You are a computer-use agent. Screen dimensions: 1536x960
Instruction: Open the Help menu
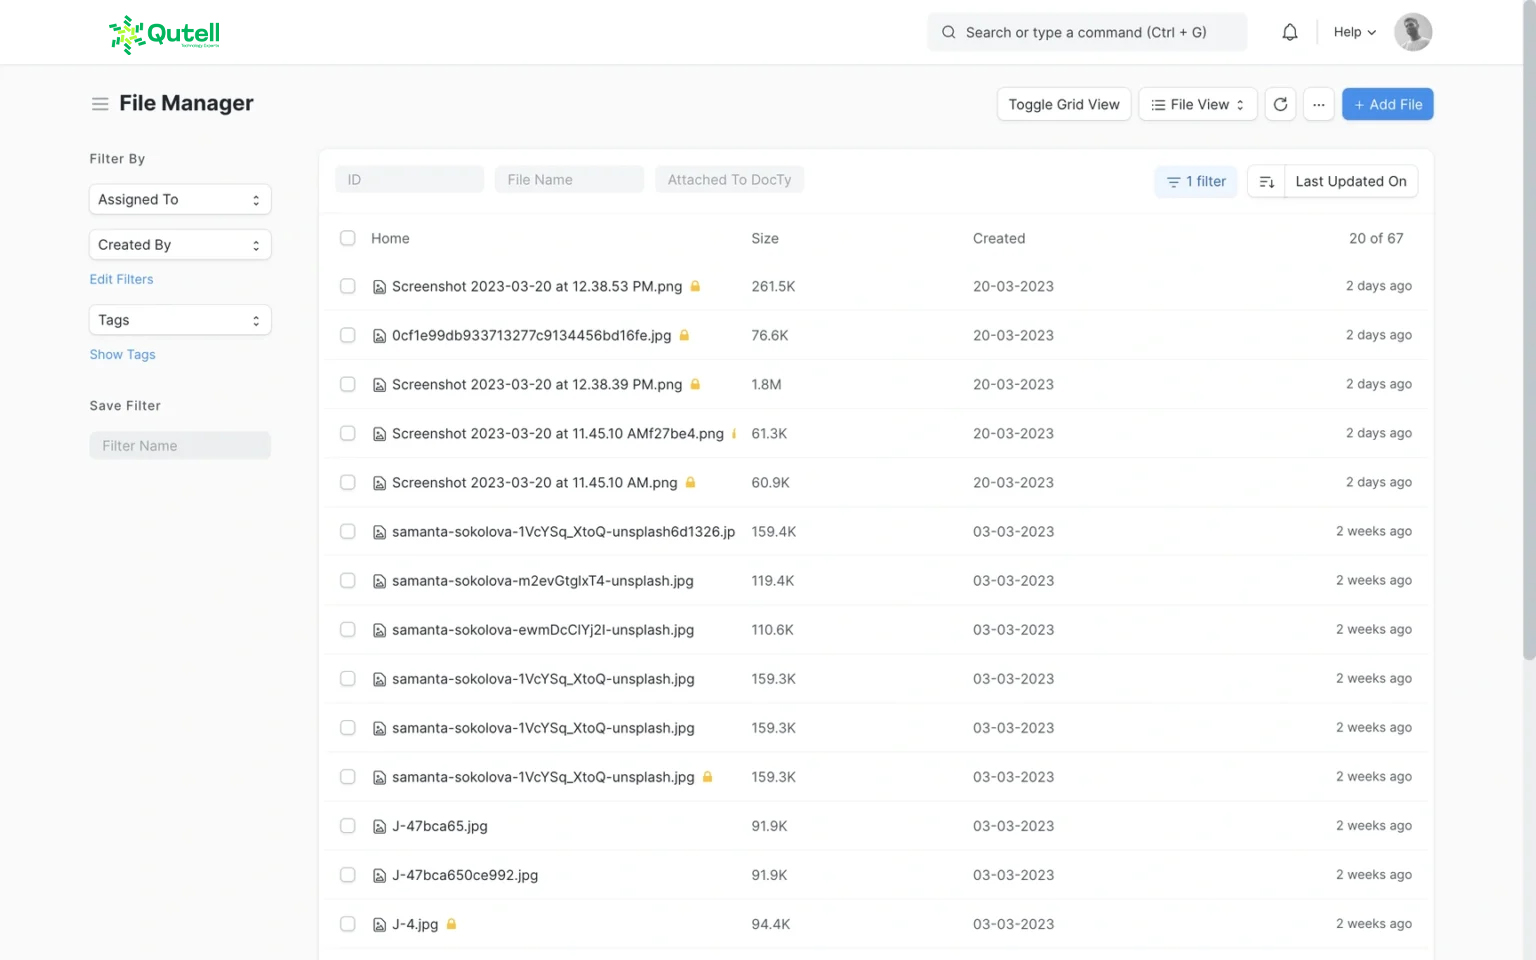pos(1354,32)
